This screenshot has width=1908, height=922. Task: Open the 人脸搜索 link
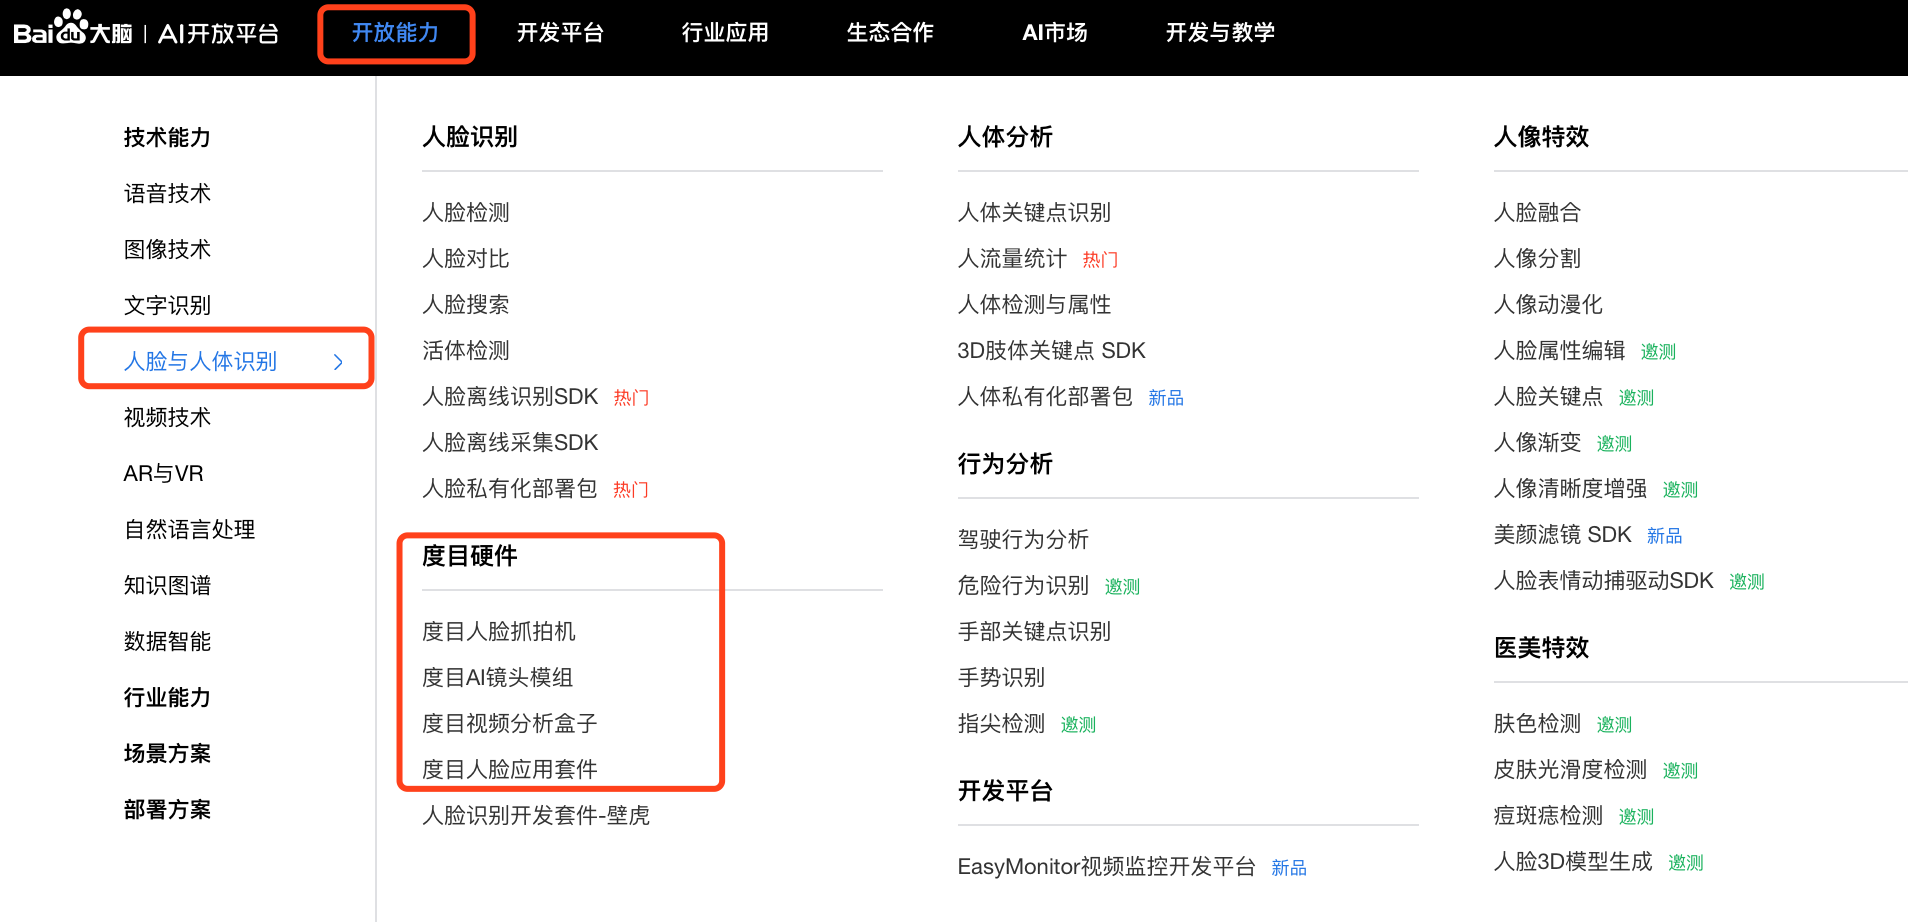466,304
